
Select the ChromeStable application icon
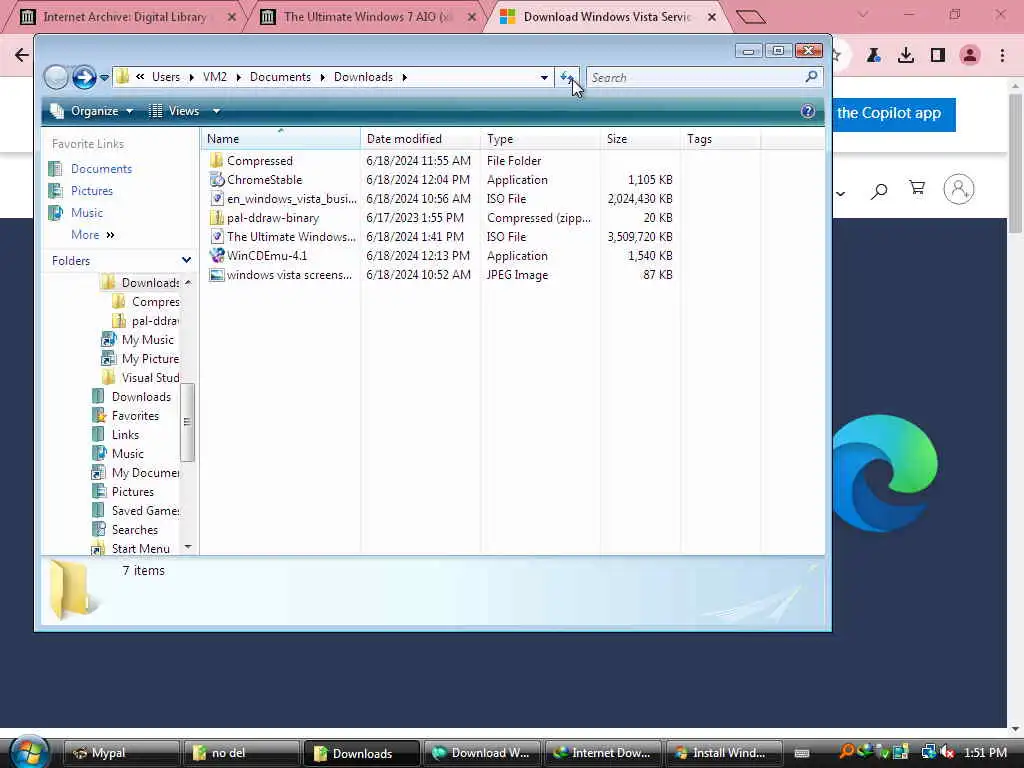pyautogui.click(x=216, y=180)
